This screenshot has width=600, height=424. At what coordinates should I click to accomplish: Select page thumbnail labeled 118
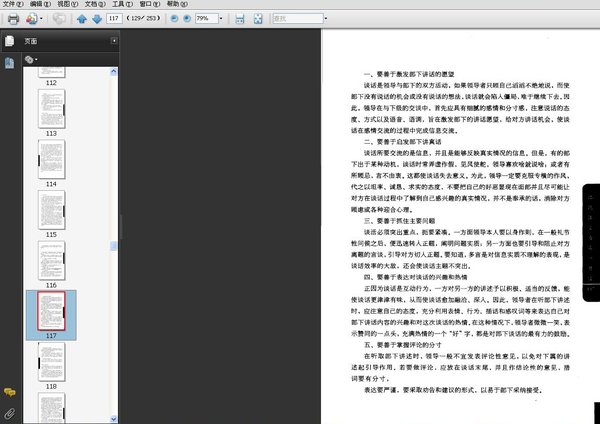pyautogui.click(x=52, y=362)
